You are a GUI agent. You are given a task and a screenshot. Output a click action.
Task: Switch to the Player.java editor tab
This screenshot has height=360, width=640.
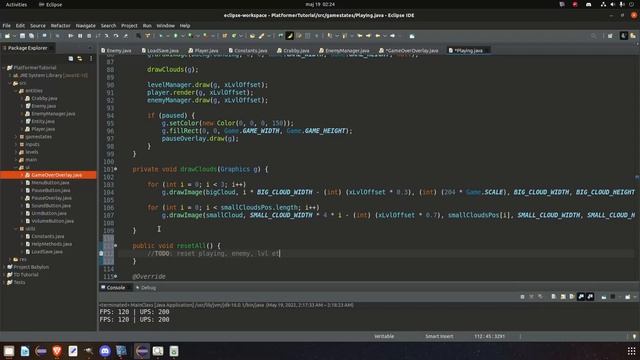[x=203, y=51]
